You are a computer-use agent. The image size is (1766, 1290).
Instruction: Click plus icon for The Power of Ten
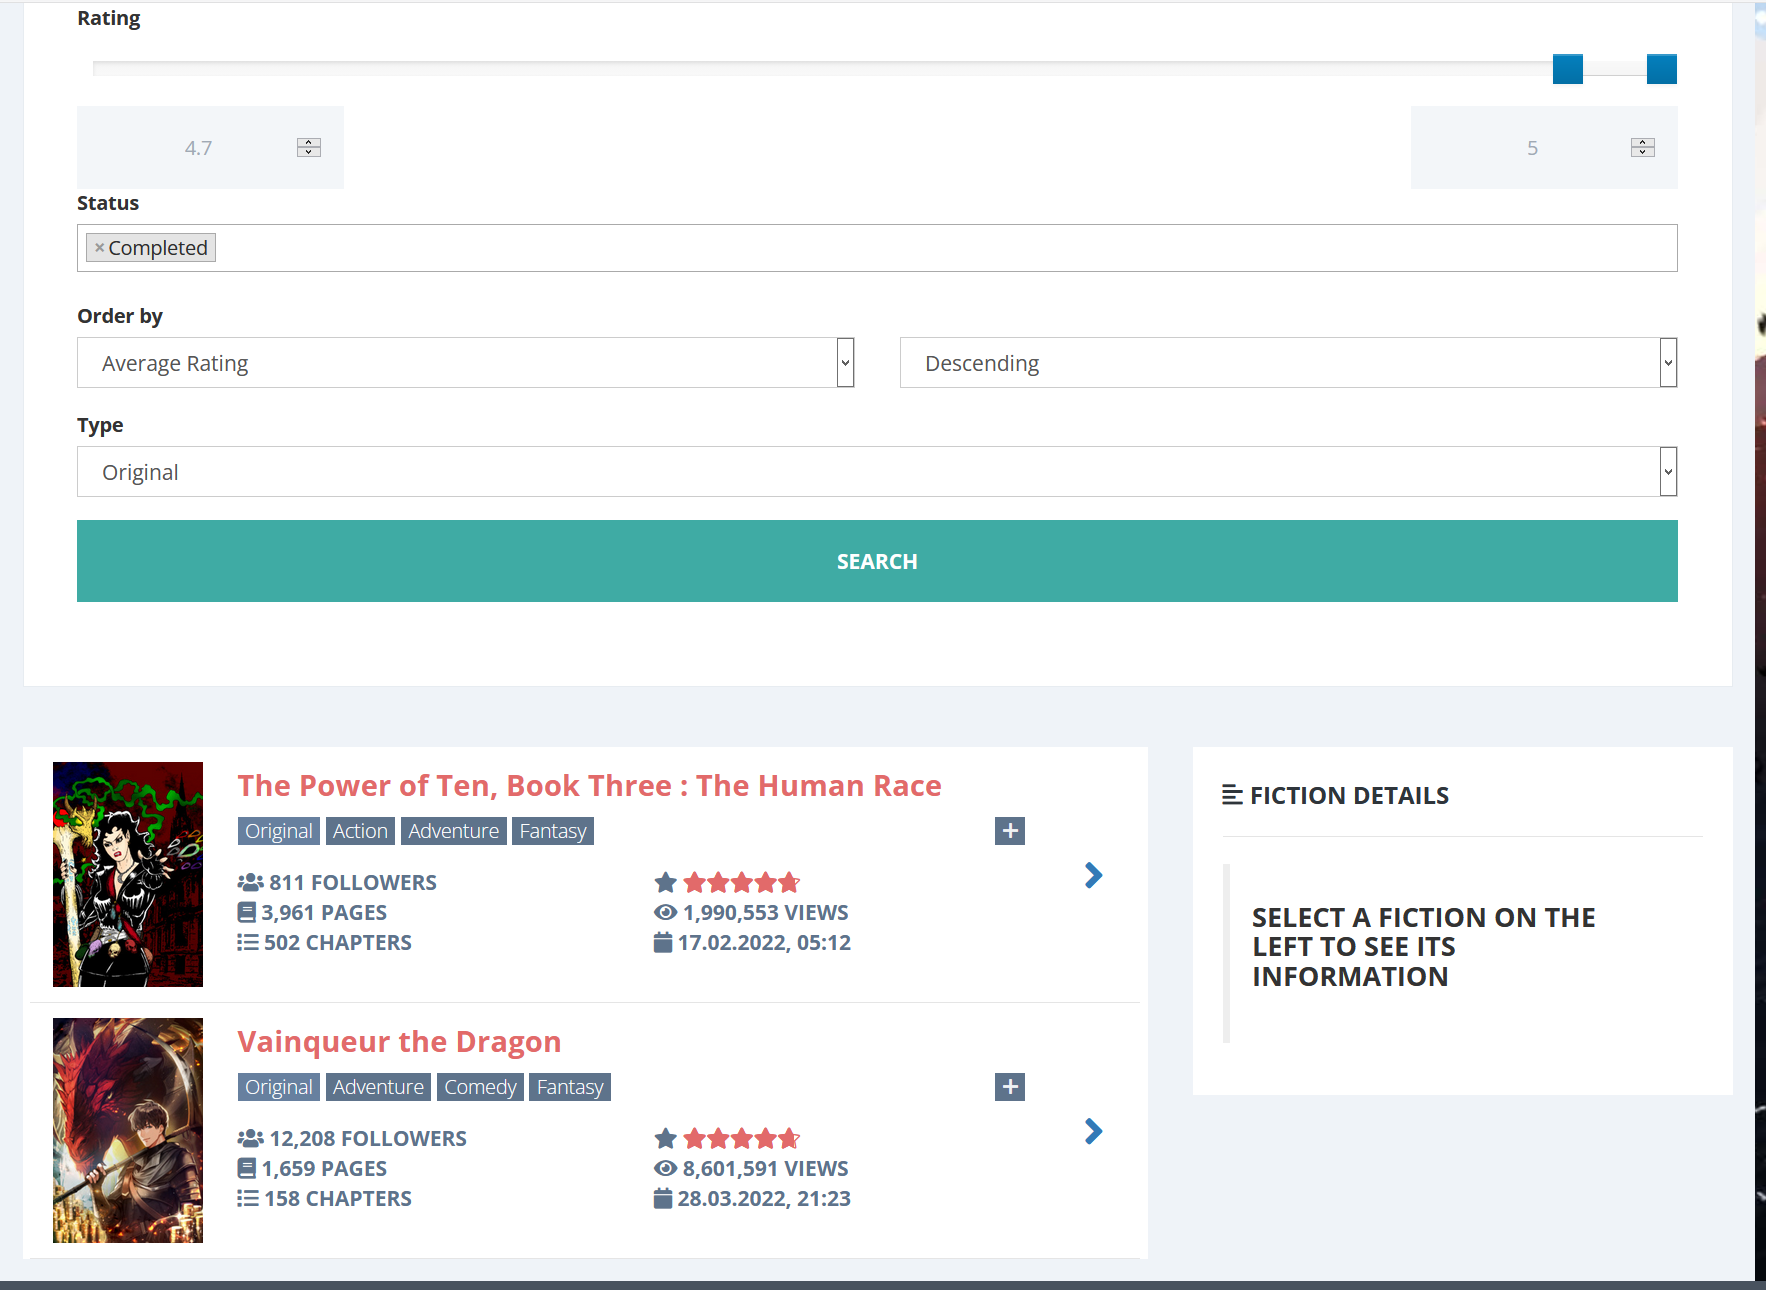click(1009, 831)
